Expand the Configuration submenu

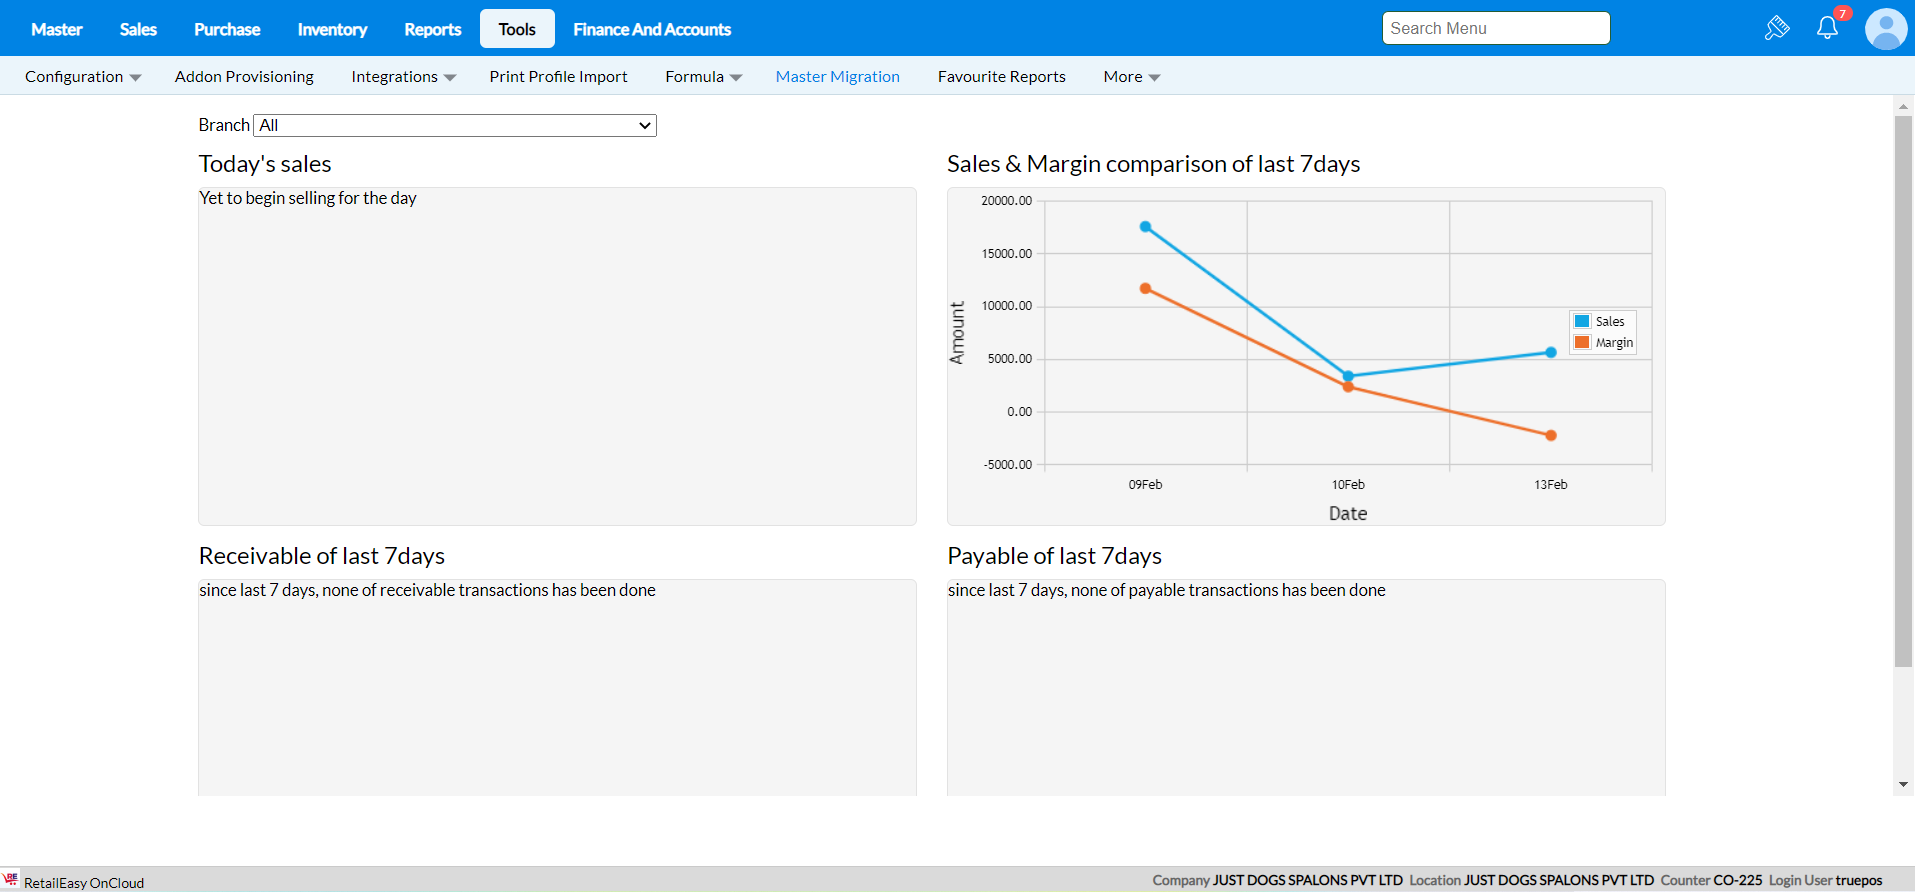coord(82,77)
